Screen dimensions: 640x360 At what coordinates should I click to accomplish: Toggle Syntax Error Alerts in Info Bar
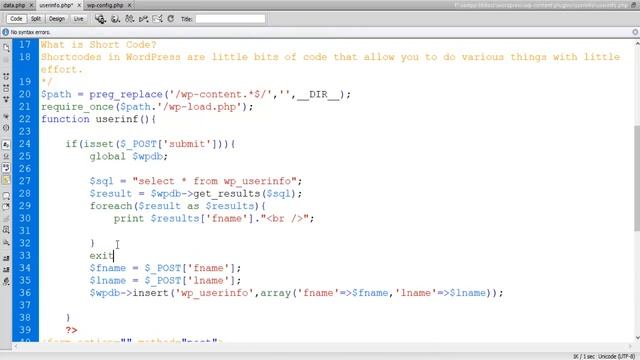(6, 179)
